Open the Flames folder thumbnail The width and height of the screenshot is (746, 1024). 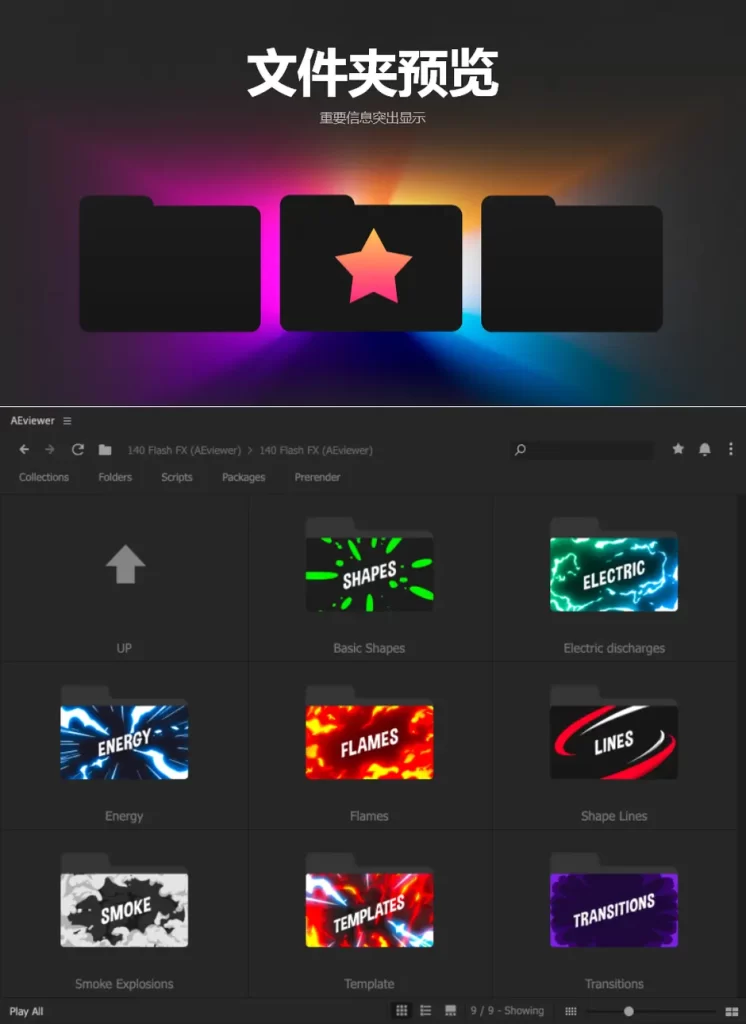(x=369, y=742)
